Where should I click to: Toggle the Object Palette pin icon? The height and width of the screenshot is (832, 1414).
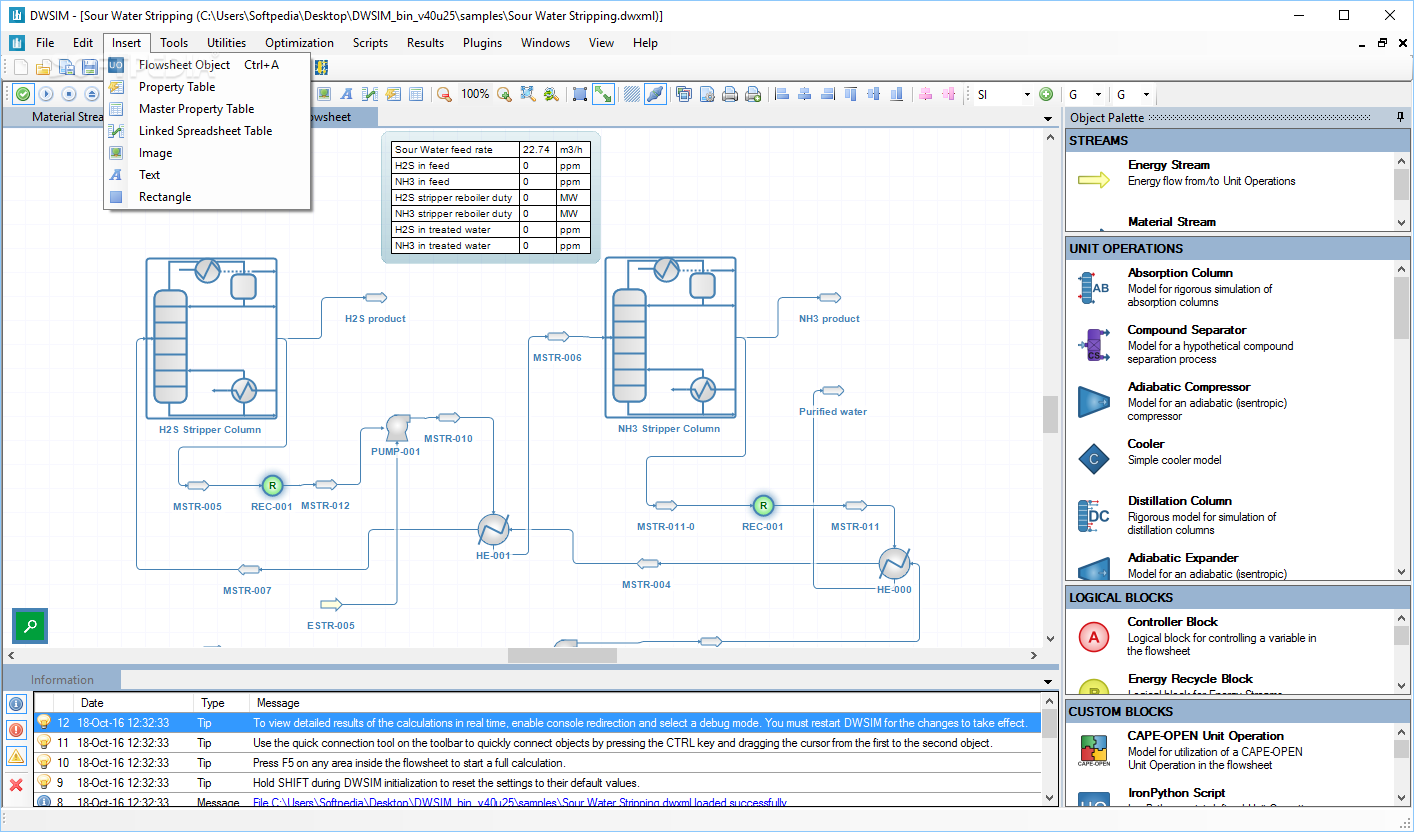point(1400,117)
